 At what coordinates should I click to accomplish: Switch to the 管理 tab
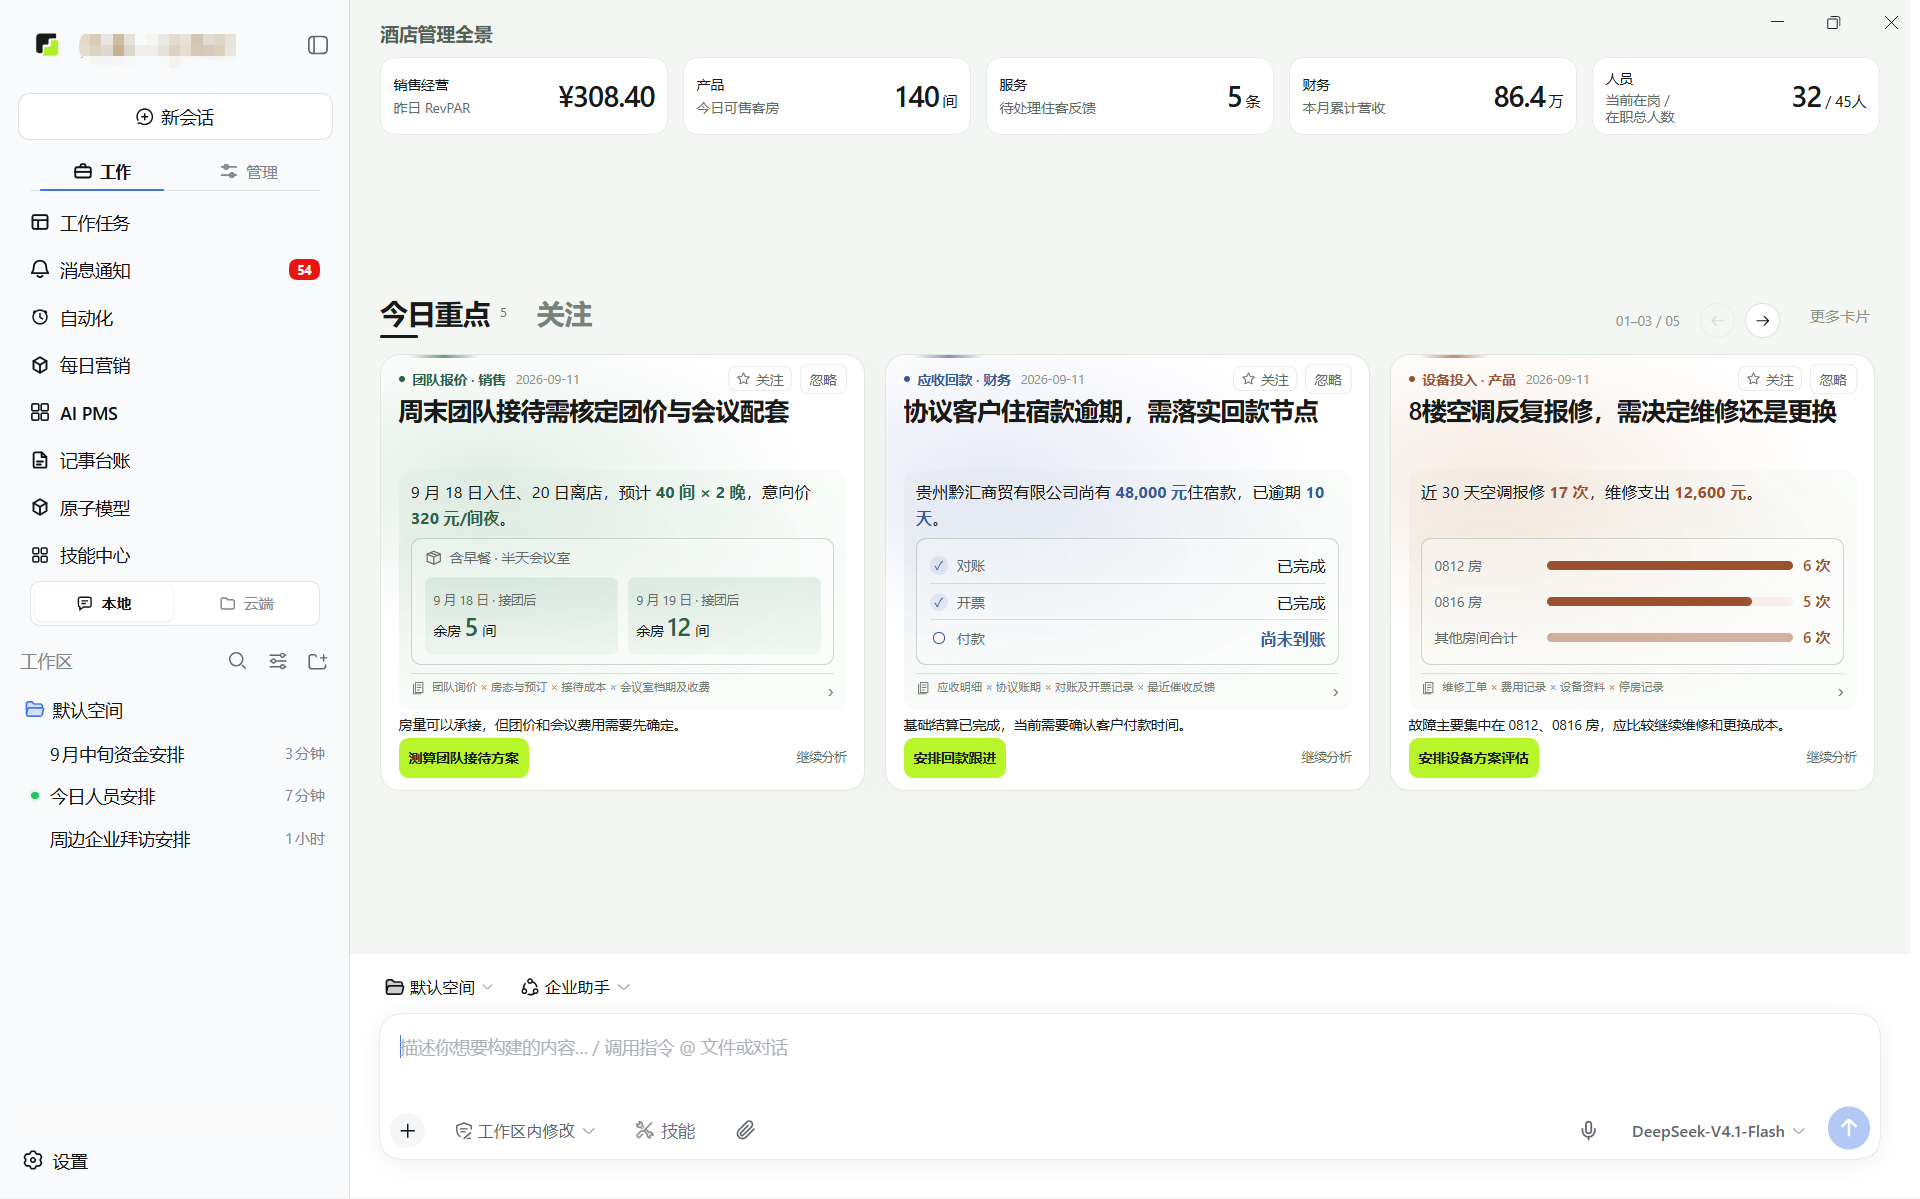pos(249,172)
